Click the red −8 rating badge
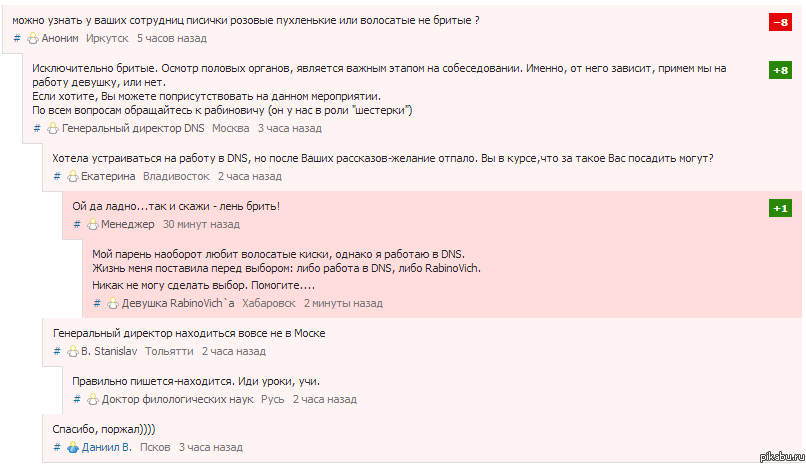Image resolution: width=806 pixels, height=464 pixels. (x=780, y=22)
